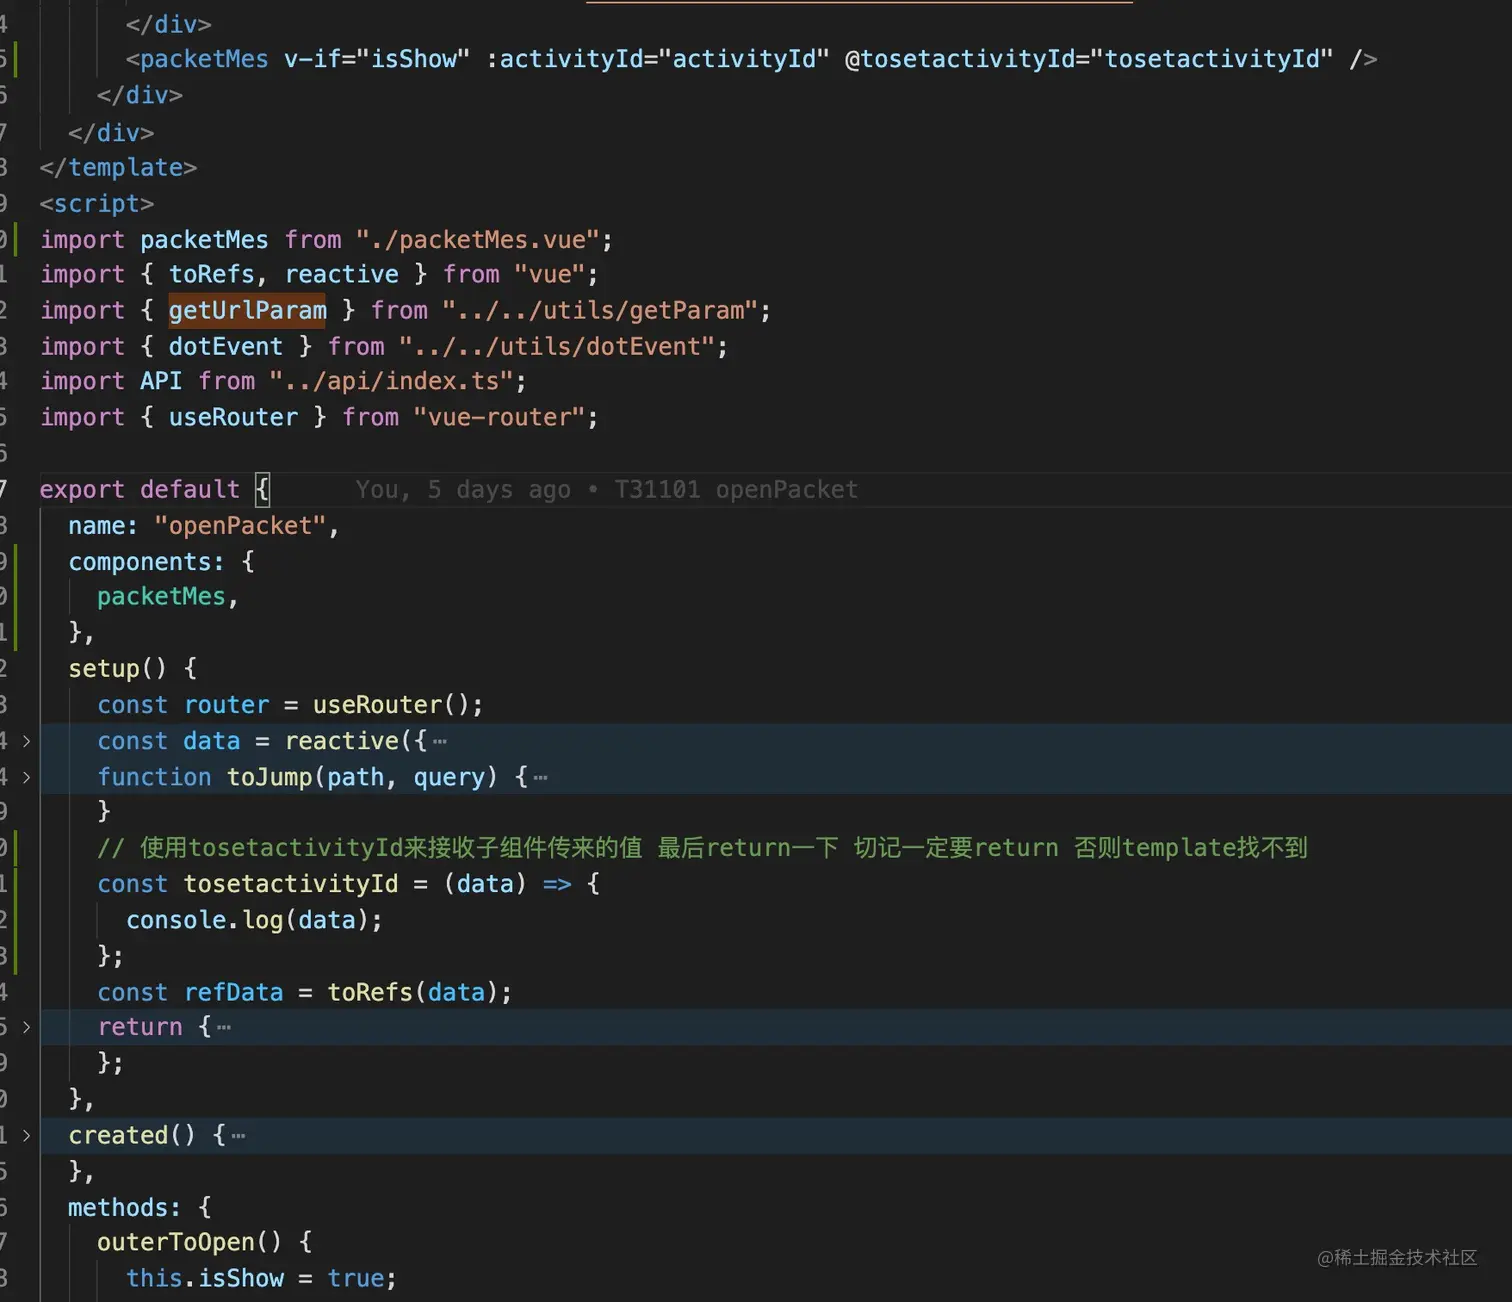Select the highlighted 'getUrlParam' import name

point(248,310)
